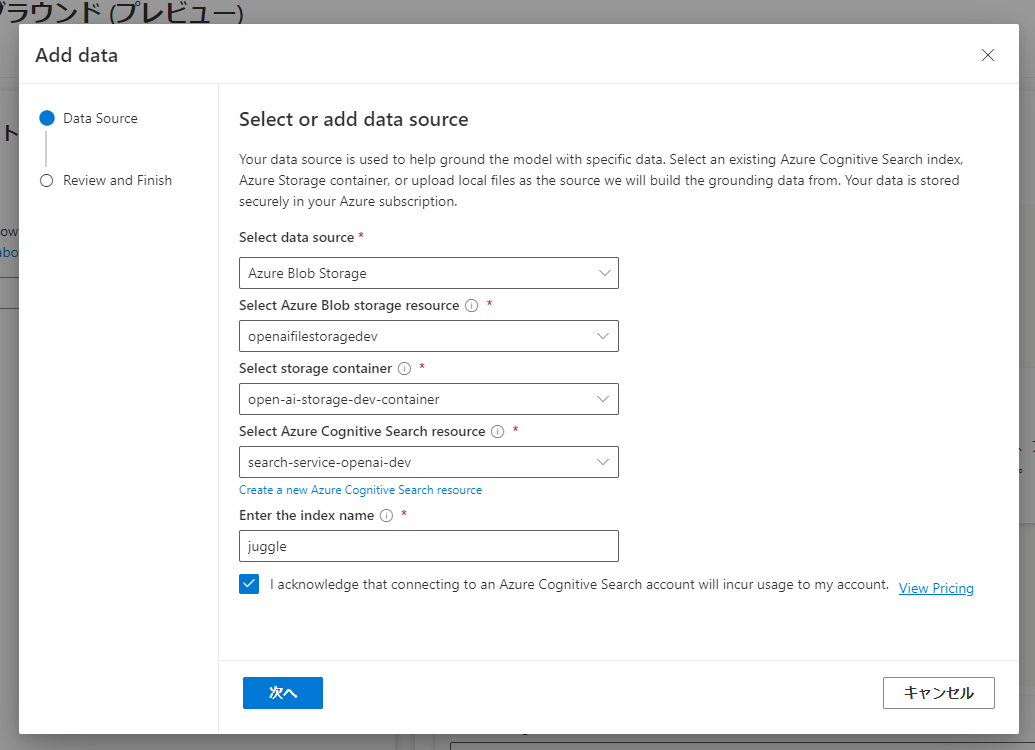This screenshot has width=1035, height=750.
Task: Uncheck the Cognitive Search usage acknowledgment checkbox
Action: [249, 584]
